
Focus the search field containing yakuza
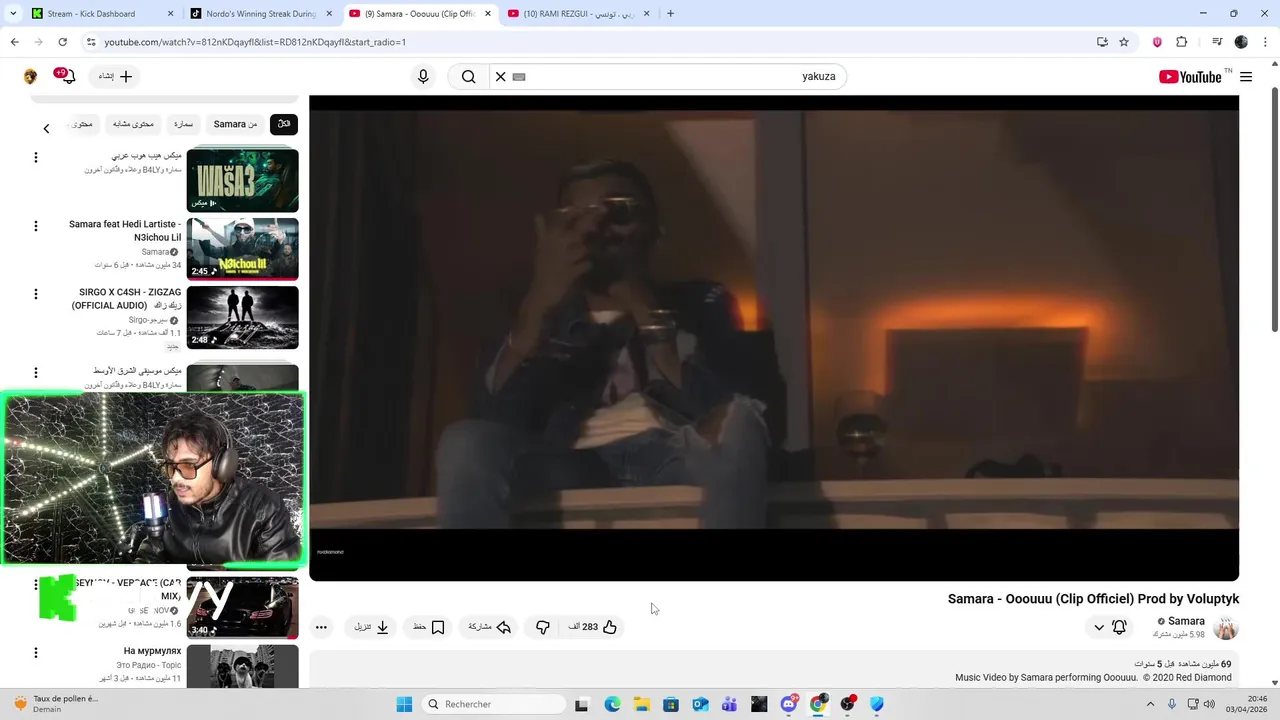tap(680, 77)
